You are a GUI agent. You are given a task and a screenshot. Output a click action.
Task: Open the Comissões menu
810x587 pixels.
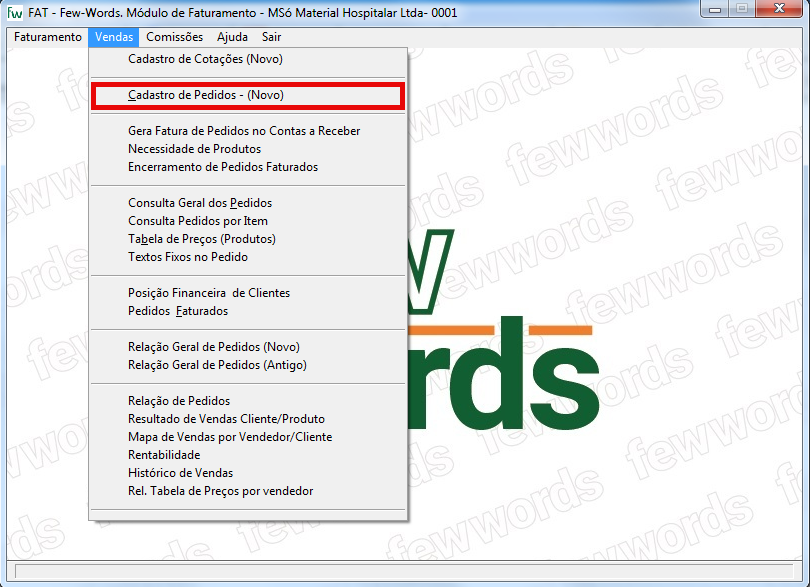coord(174,37)
